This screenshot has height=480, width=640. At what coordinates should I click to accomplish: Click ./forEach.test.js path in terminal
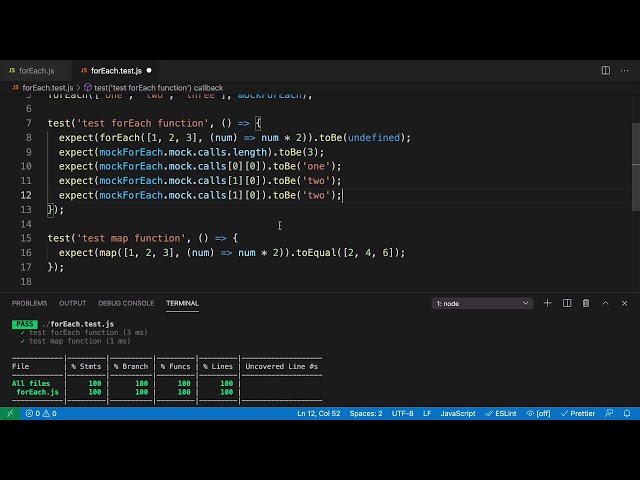click(78, 324)
